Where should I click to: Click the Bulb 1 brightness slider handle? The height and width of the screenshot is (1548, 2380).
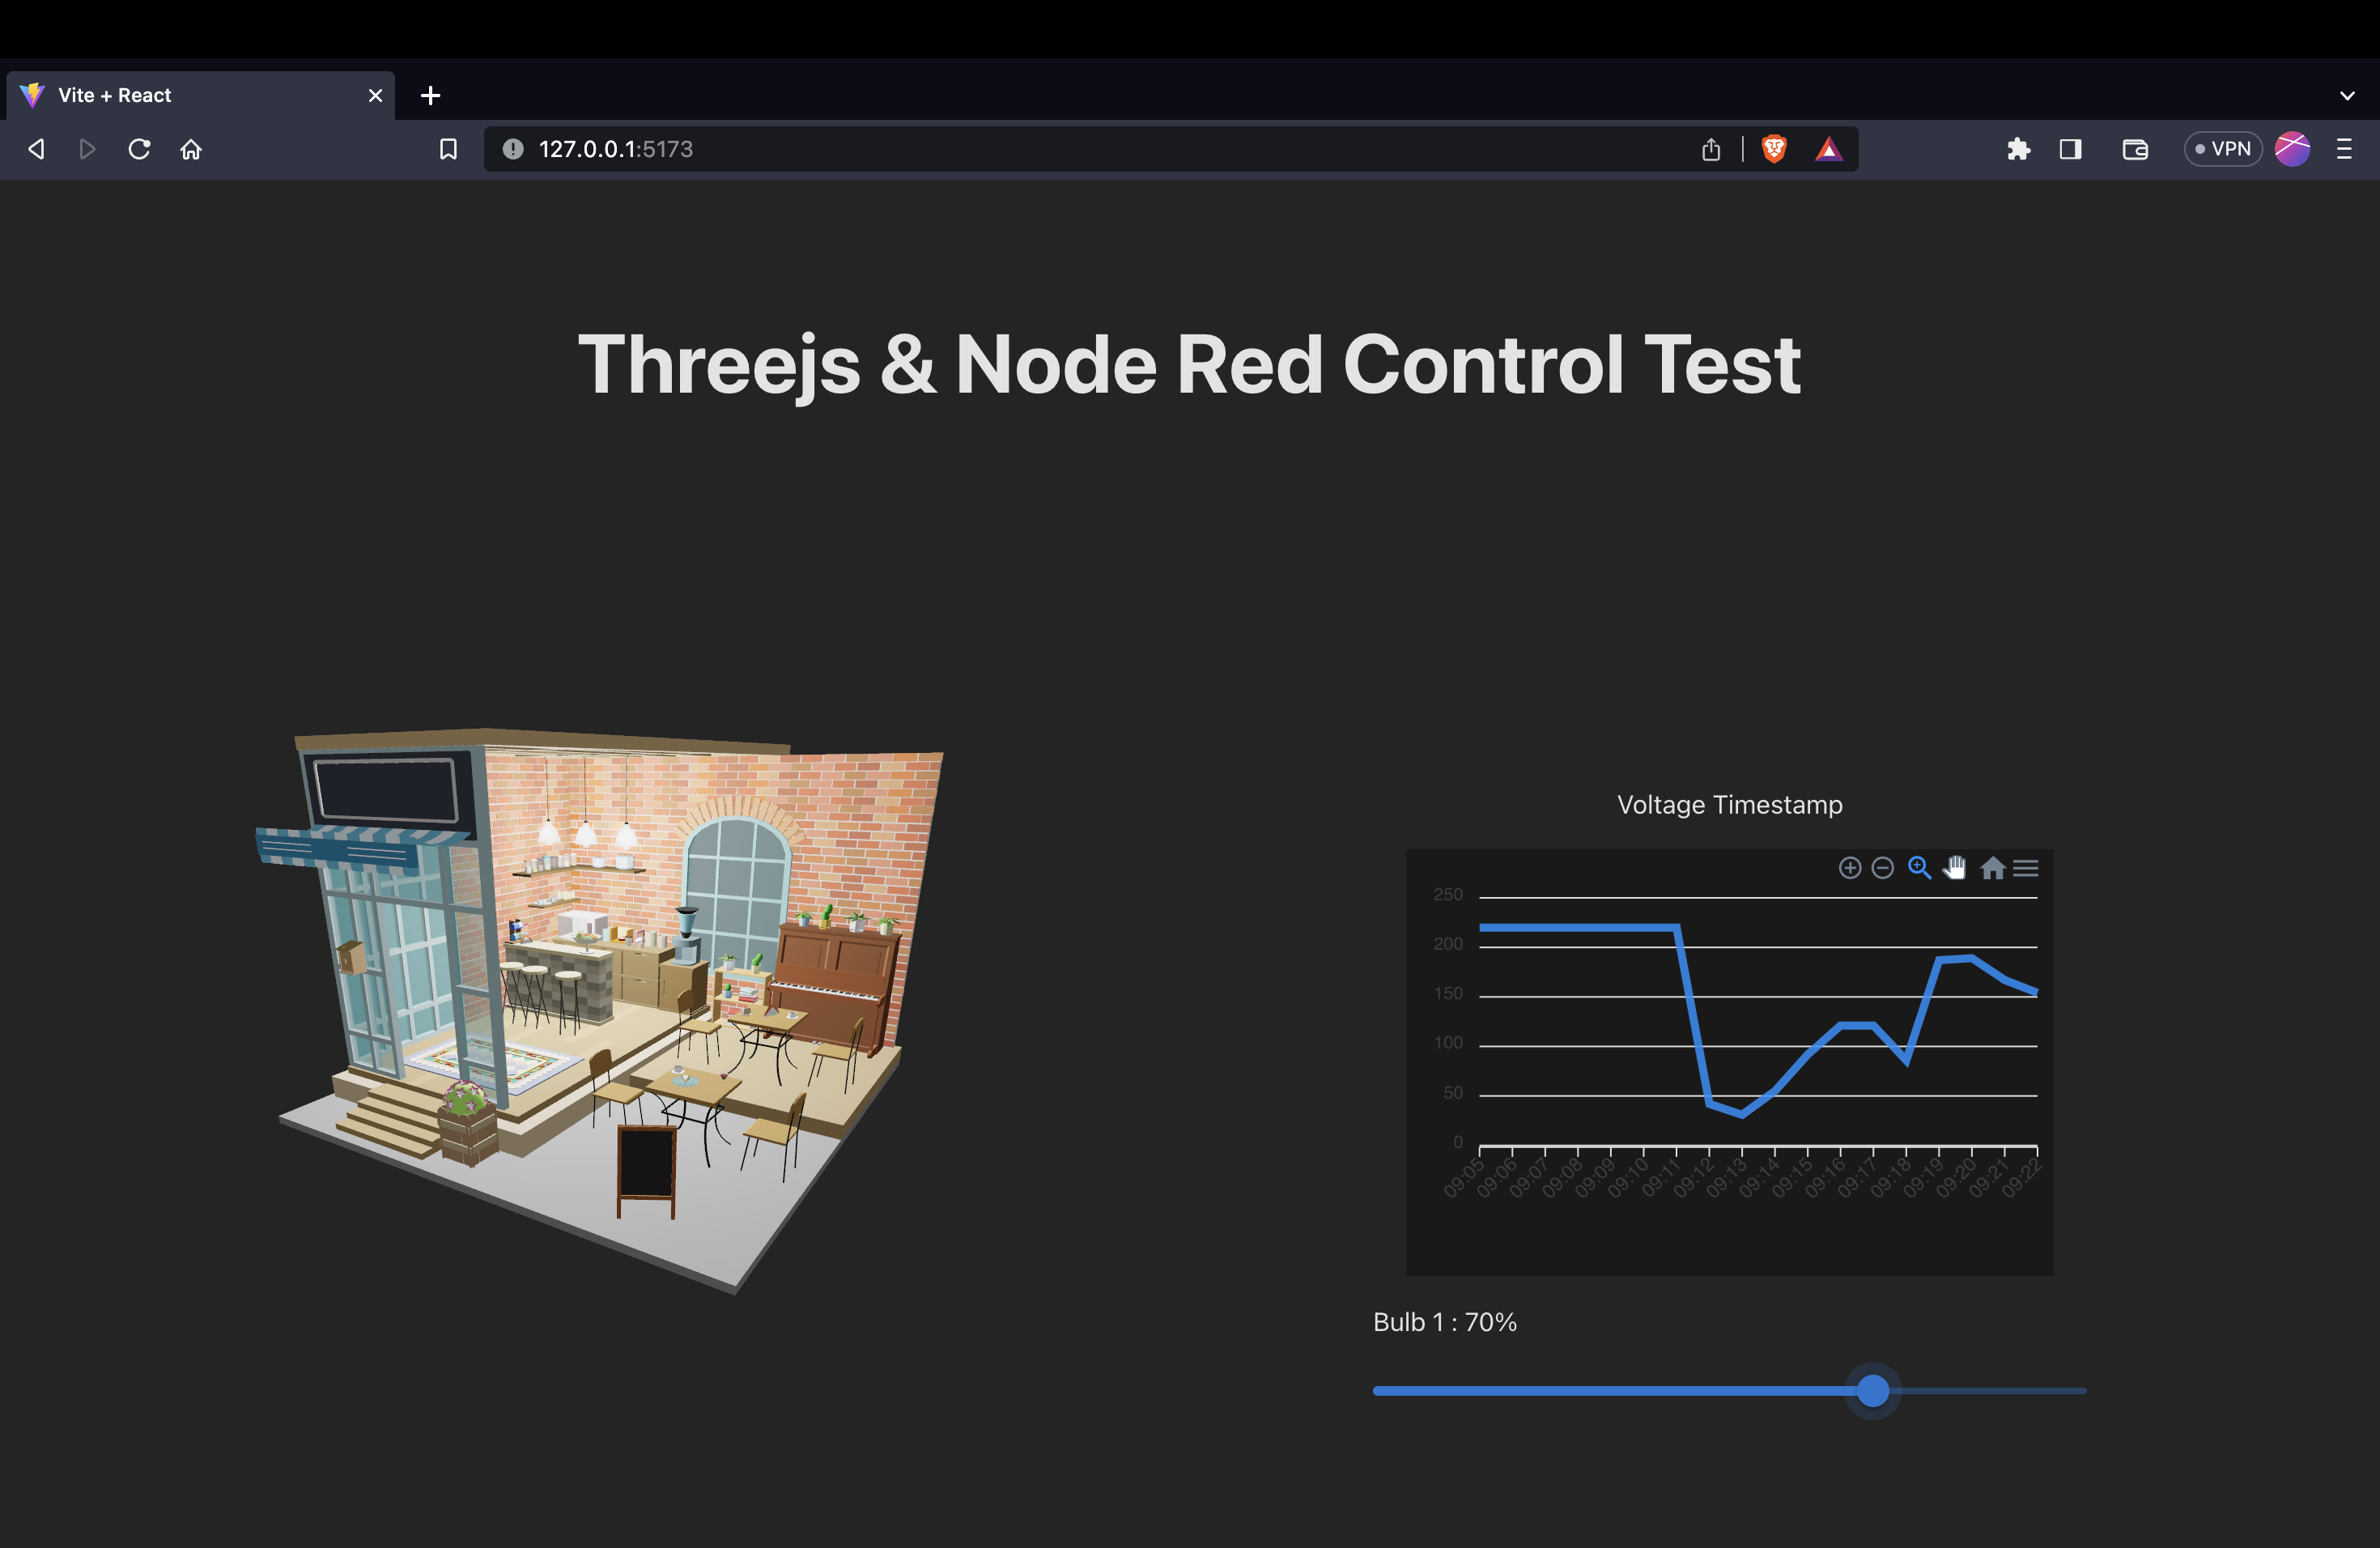[1873, 1391]
